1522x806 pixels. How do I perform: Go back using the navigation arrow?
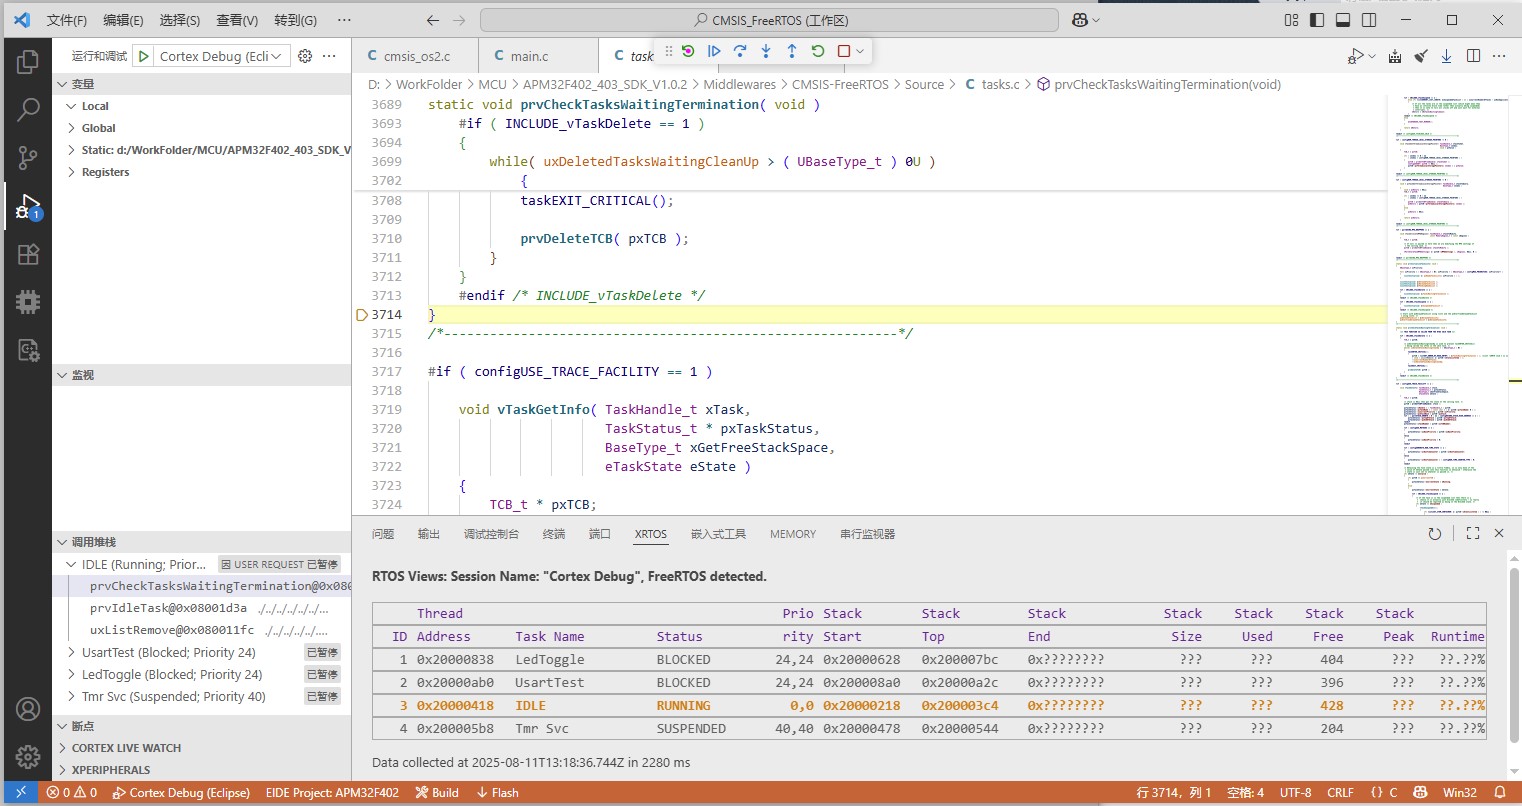pyautogui.click(x=432, y=20)
